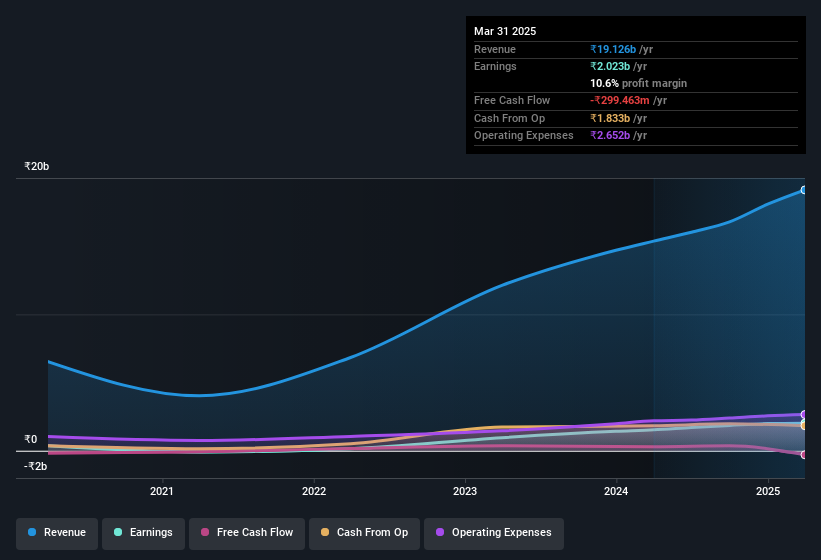
Task: Click the Cash From Op label in tooltip
Action: [x=509, y=118]
